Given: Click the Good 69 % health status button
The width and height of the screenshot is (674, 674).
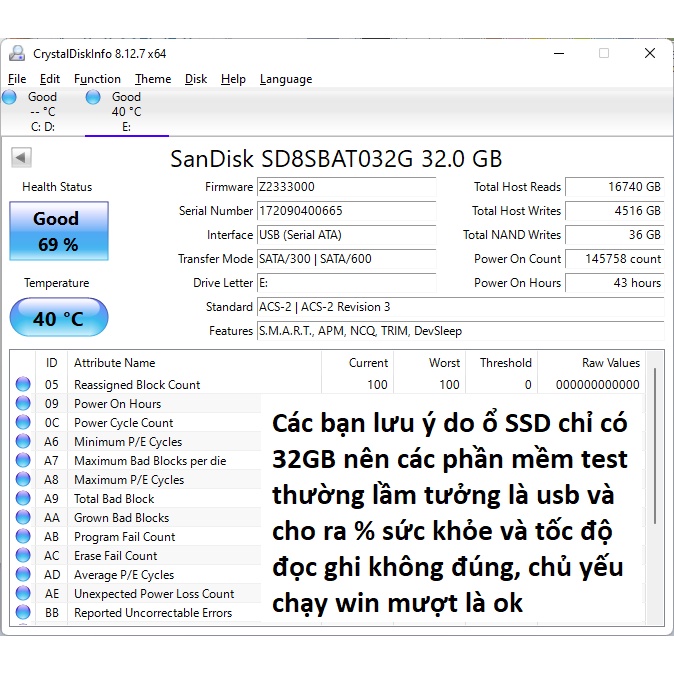Looking at the screenshot, I should (x=58, y=231).
